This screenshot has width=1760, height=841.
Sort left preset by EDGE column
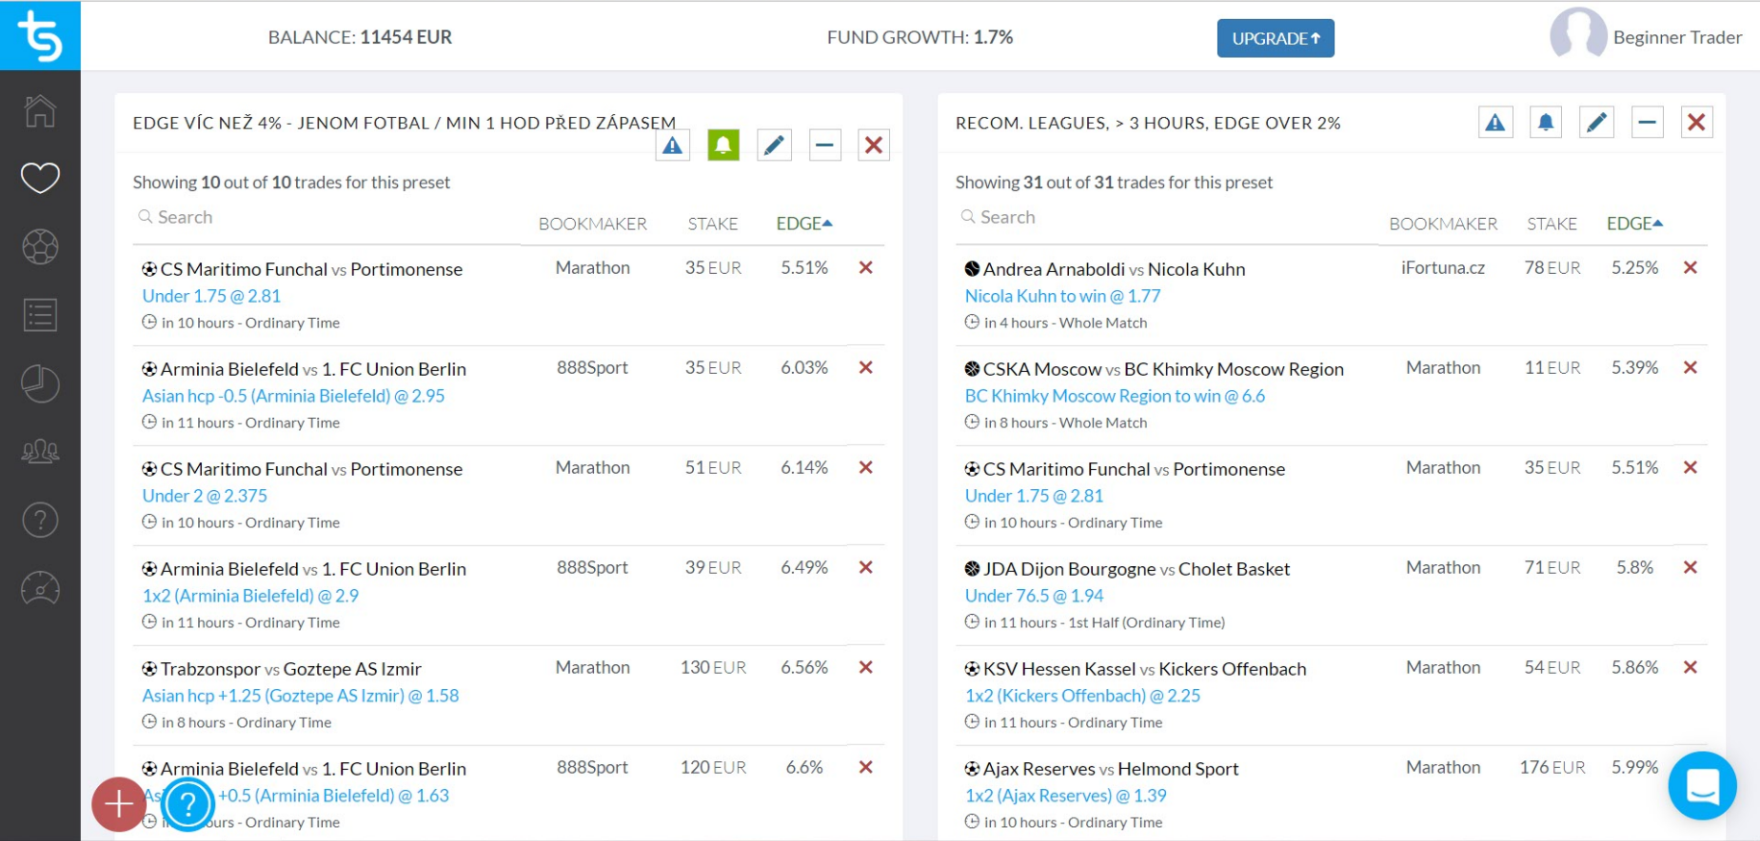pos(804,223)
